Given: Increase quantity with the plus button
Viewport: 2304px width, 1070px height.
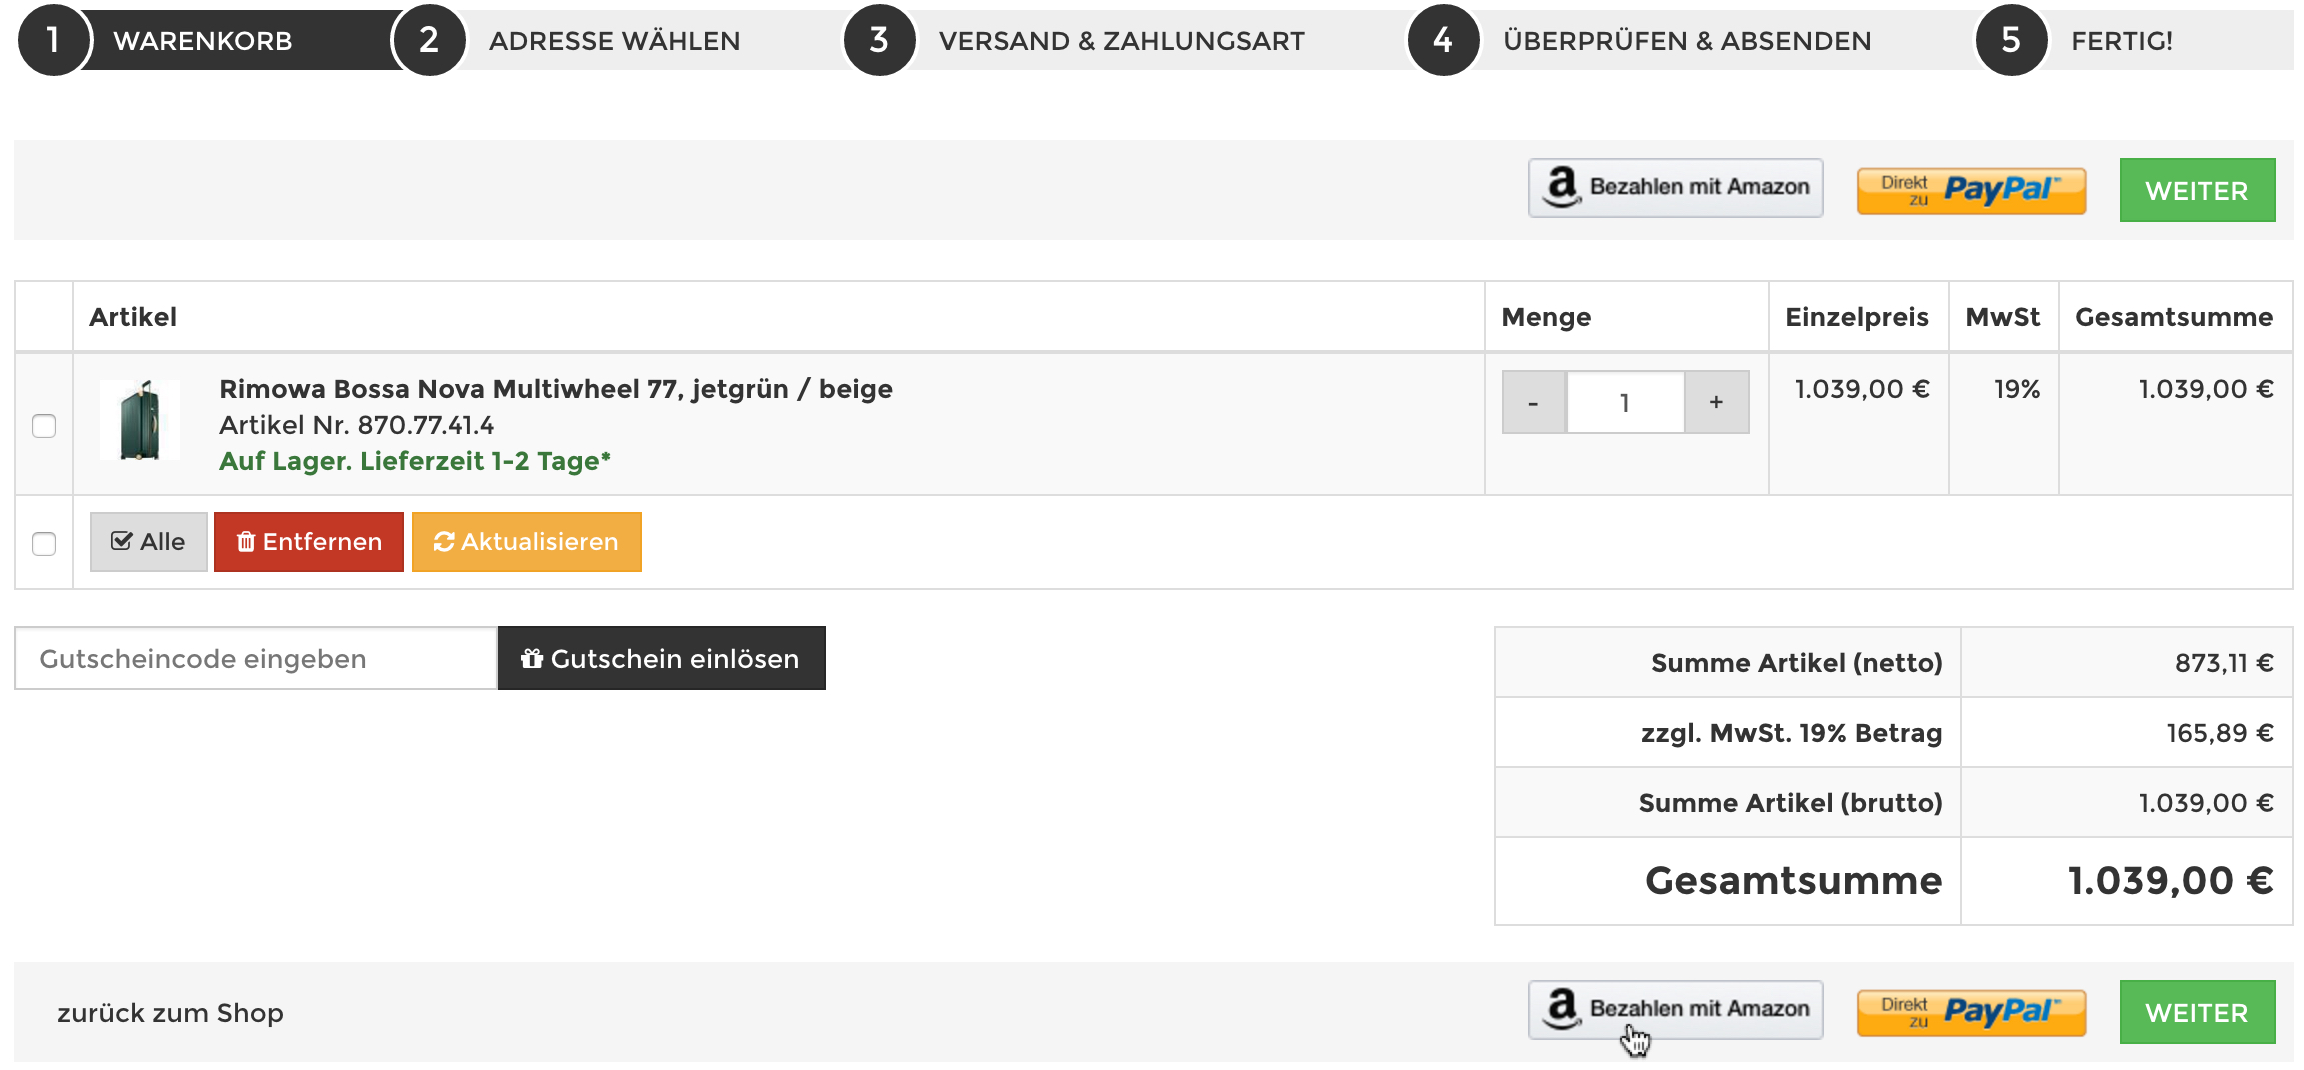Looking at the screenshot, I should [x=1716, y=402].
